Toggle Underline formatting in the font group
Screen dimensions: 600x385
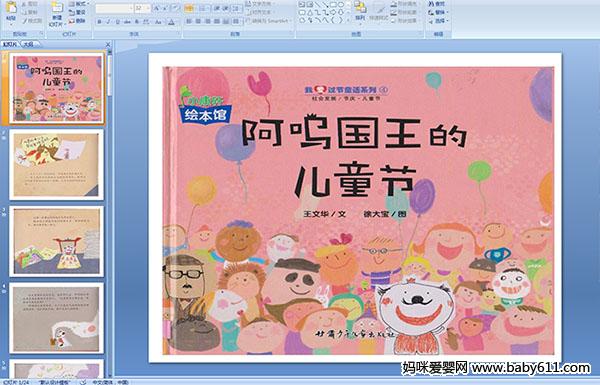click(x=117, y=22)
